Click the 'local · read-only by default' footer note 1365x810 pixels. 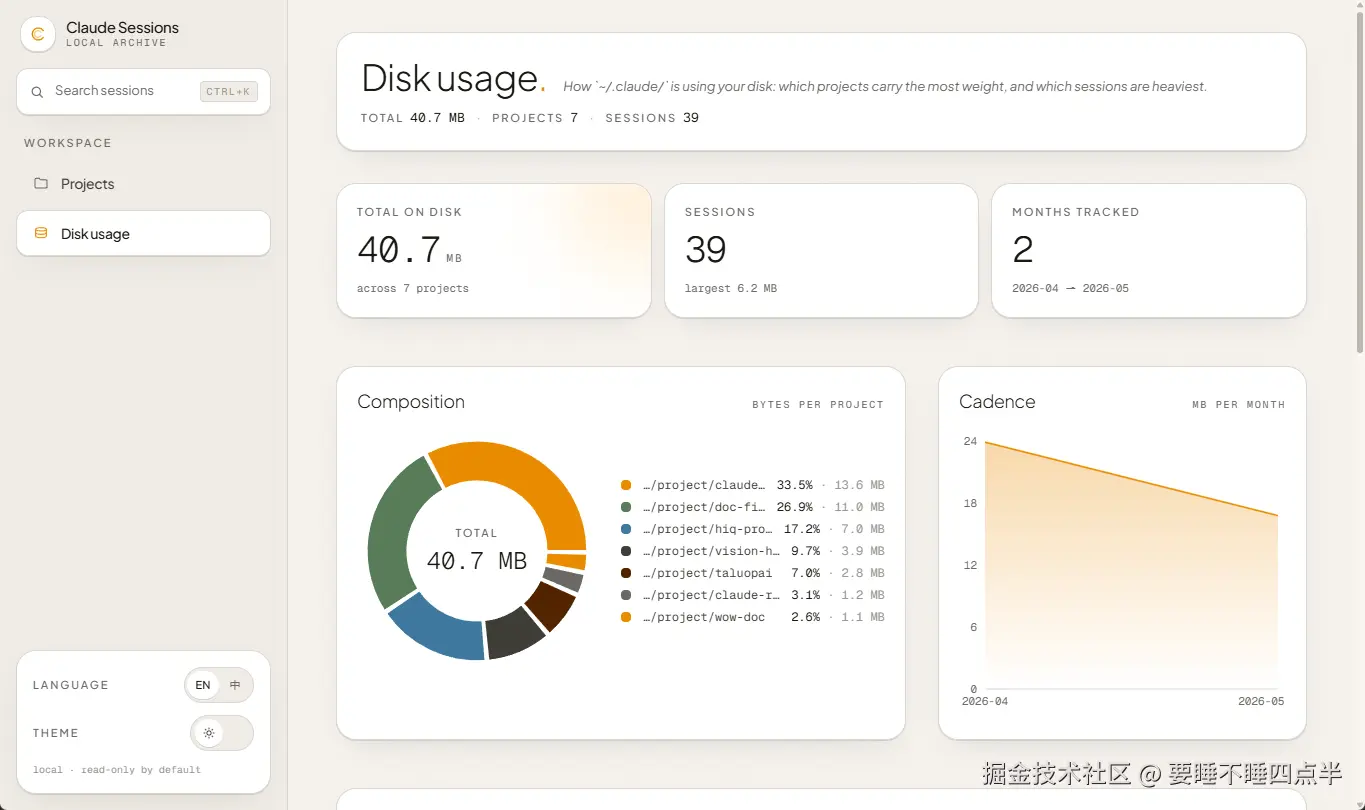117,770
